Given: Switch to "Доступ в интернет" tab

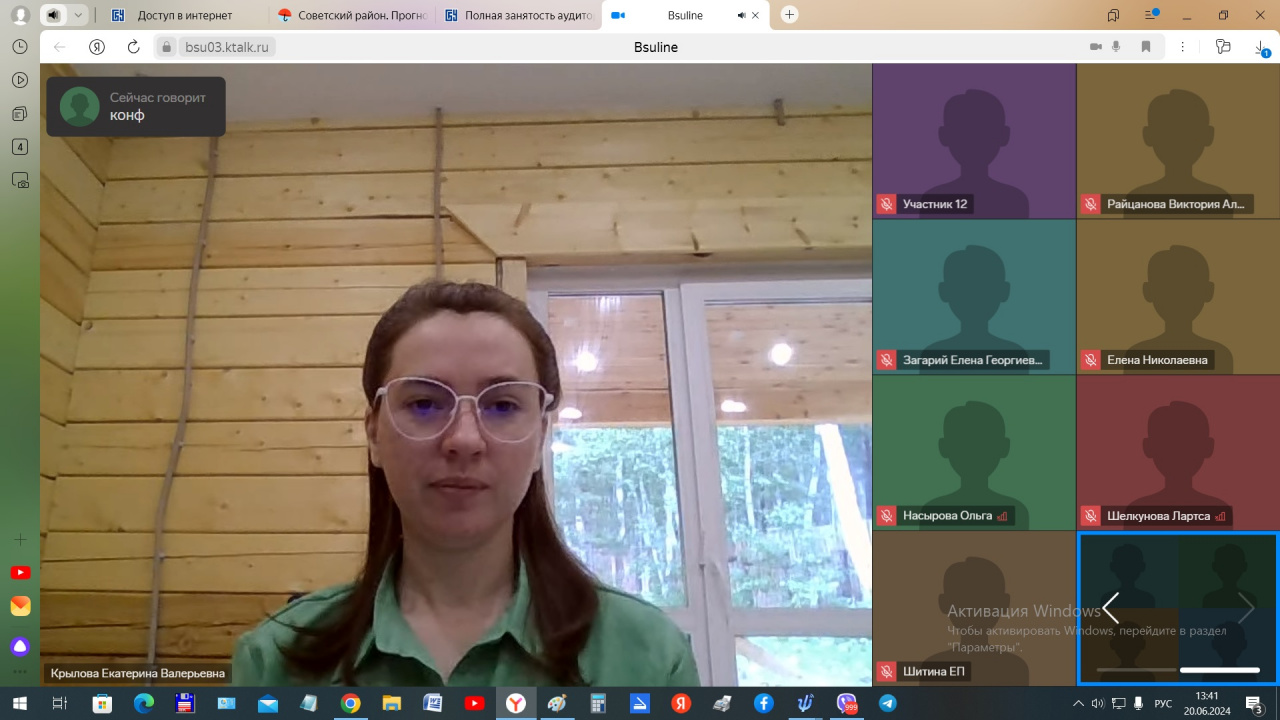Looking at the screenshot, I should [185, 15].
